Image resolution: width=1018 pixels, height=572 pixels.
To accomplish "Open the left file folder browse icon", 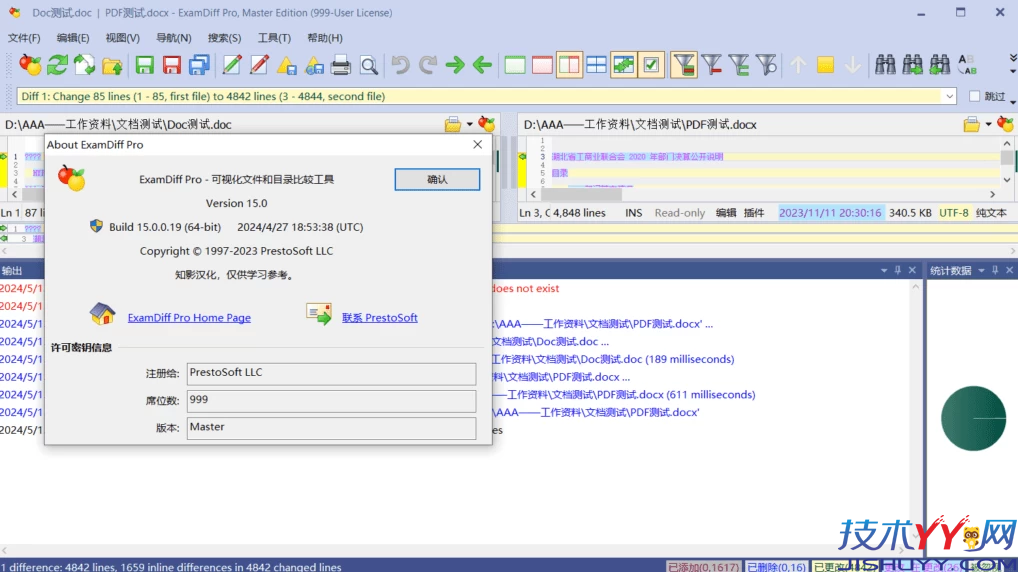I will 453,124.
